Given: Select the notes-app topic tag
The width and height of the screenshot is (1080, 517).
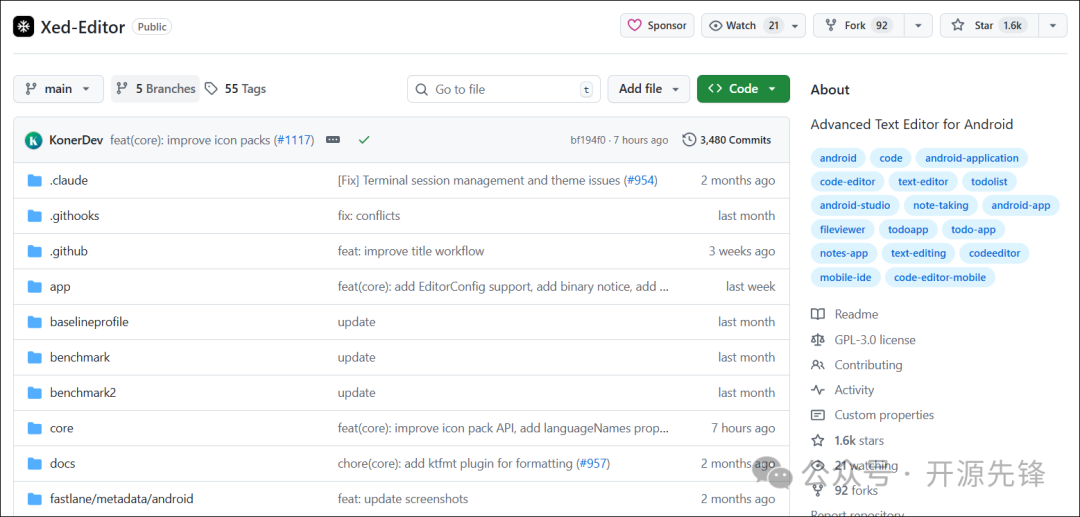Looking at the screenshot, I should tap(844, 253).
